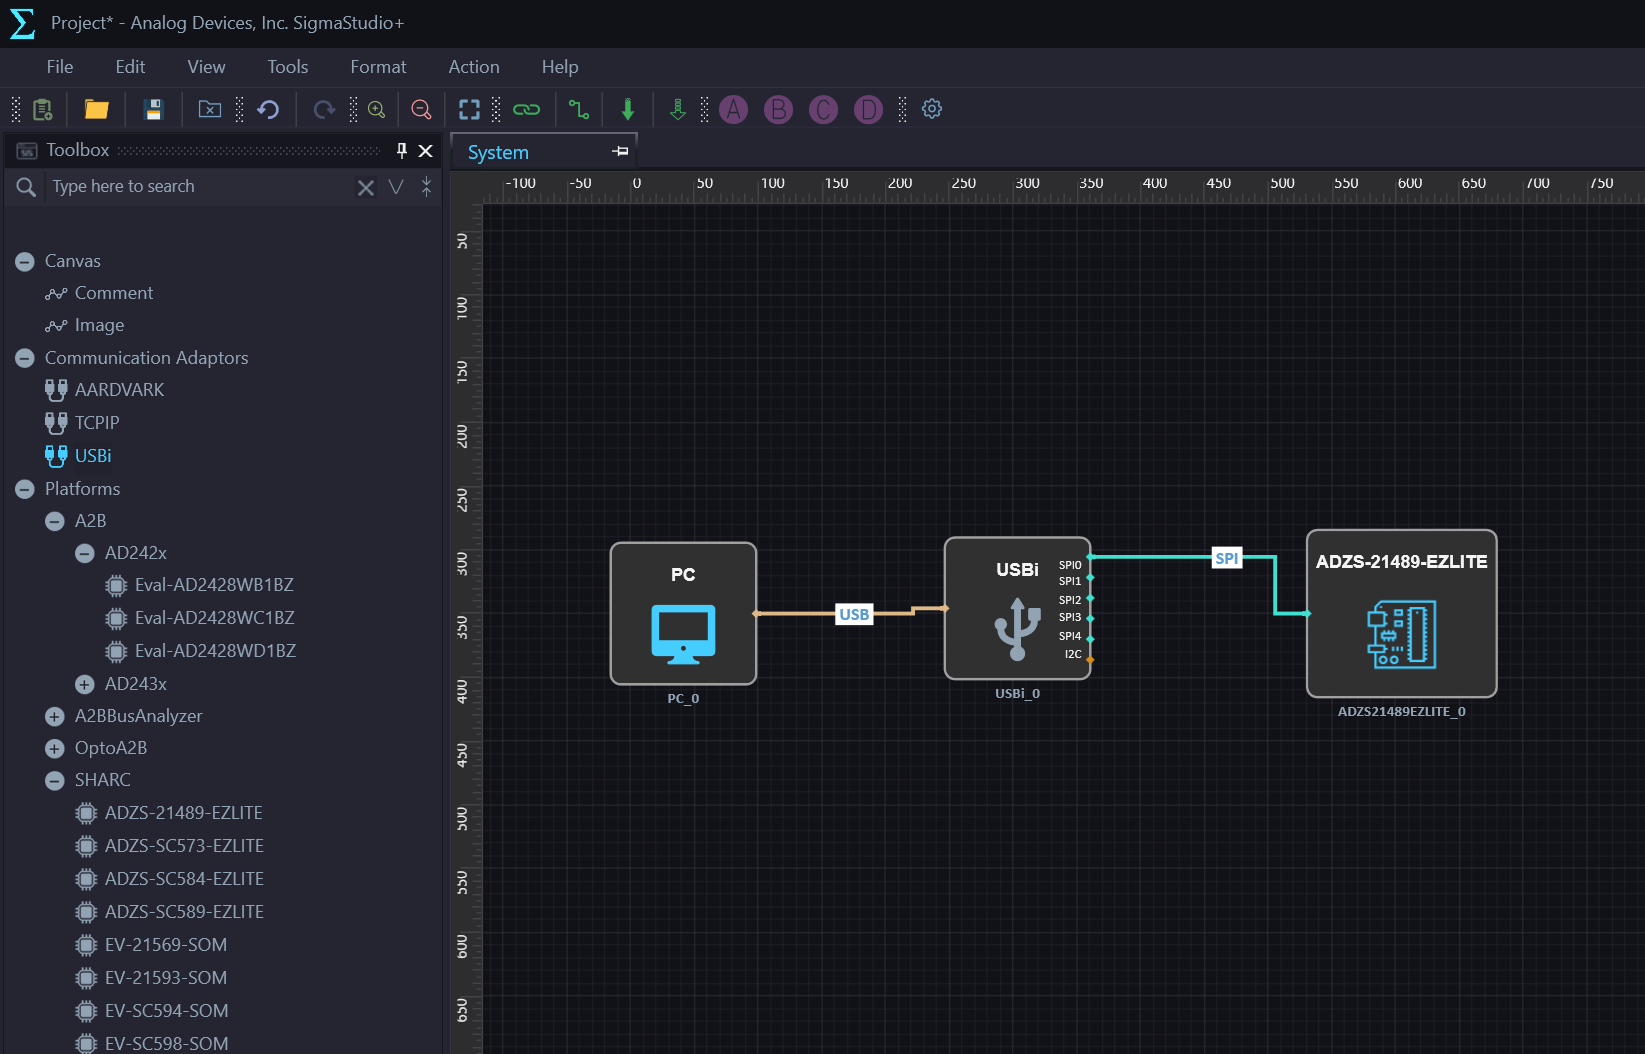This screenshot has height=1054, width=1645.
Task: Select the AARDVARK adaptor
Action: coord(104,390)
